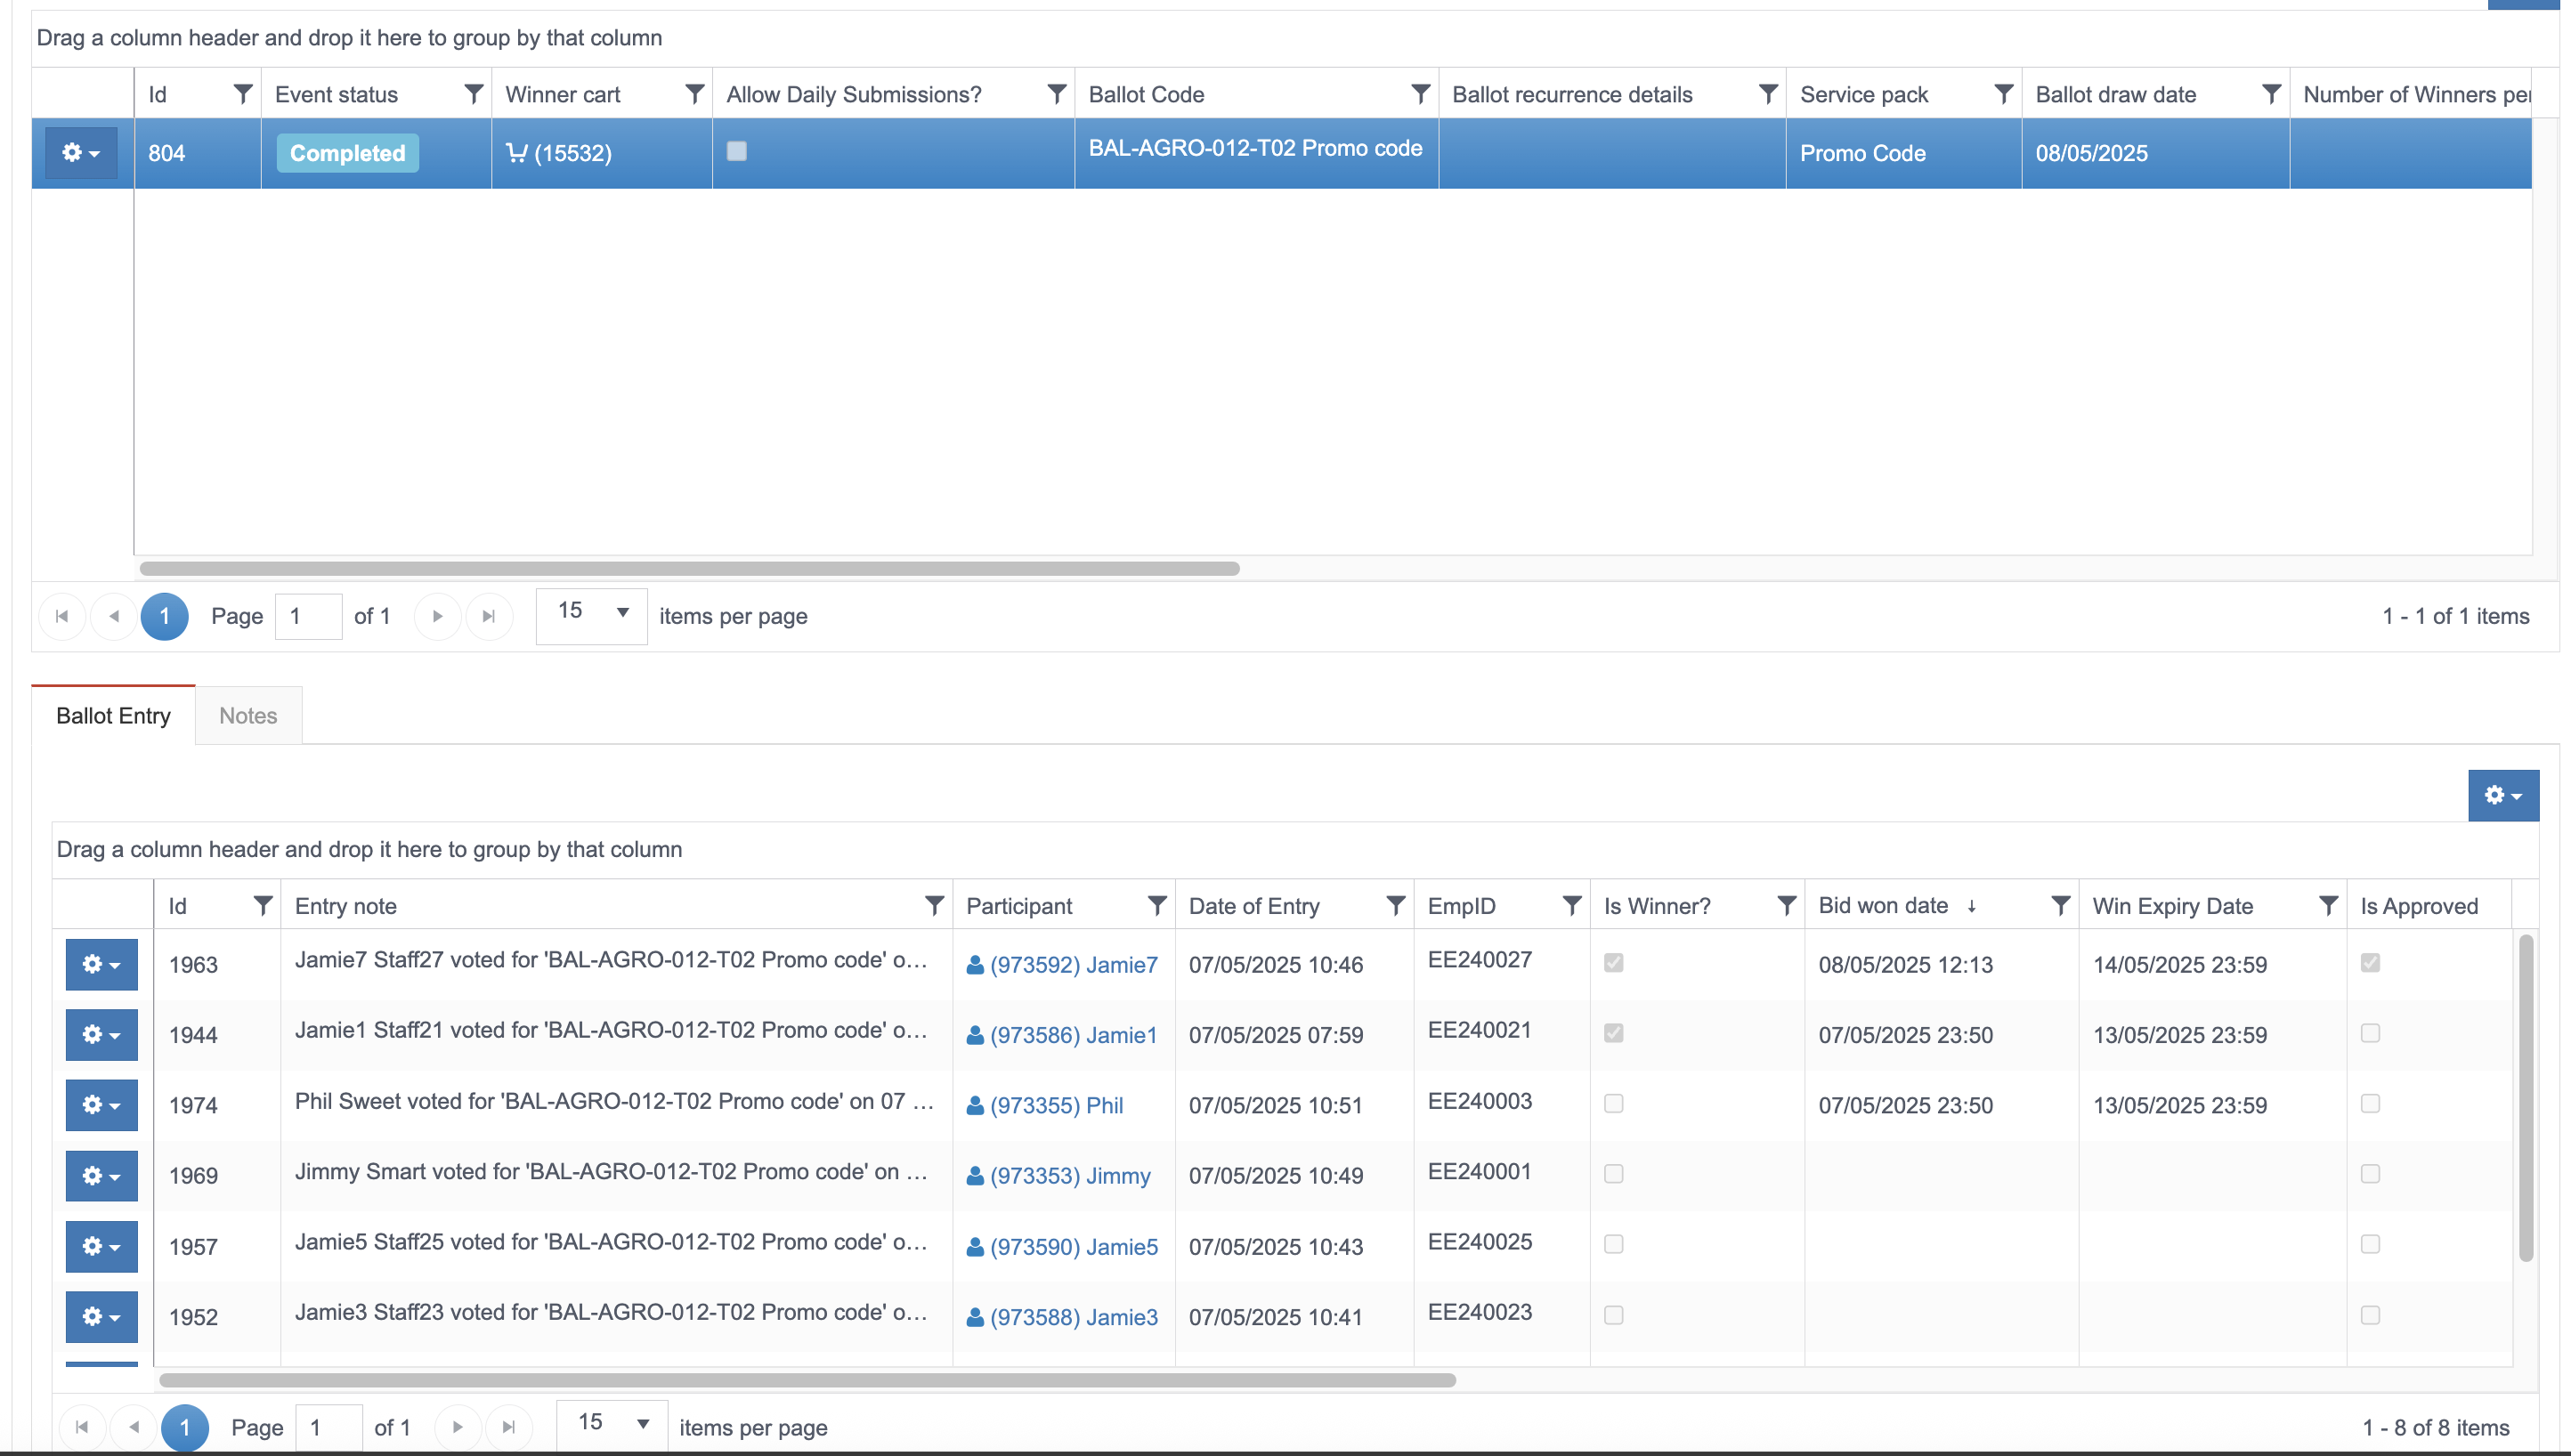Open the Participant column filter
This screenshot has width=2571, height=1456.
[x=1156, y=906]
